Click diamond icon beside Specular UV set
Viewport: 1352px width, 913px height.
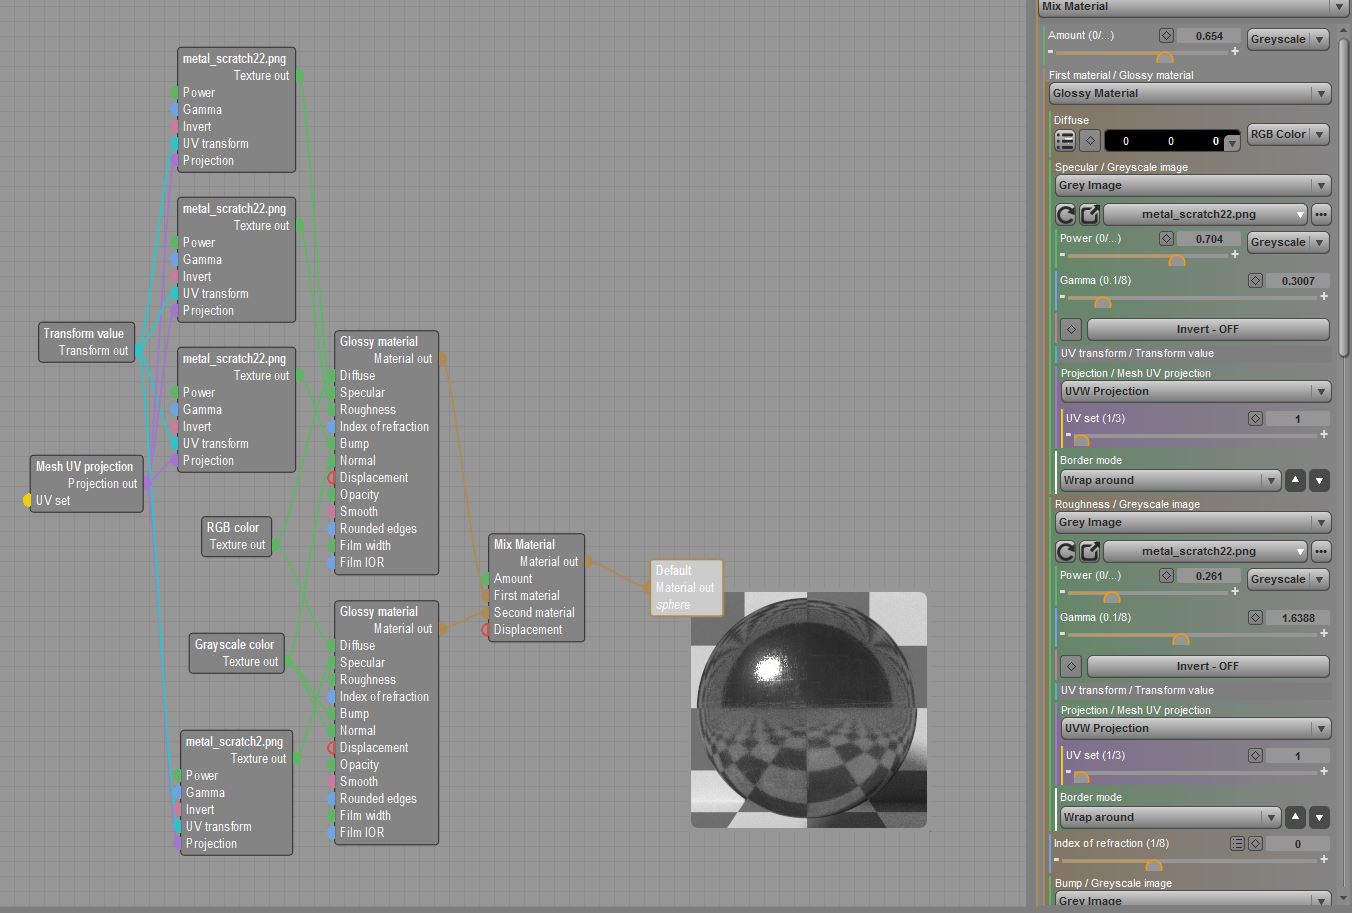(x=1255, y=419)
